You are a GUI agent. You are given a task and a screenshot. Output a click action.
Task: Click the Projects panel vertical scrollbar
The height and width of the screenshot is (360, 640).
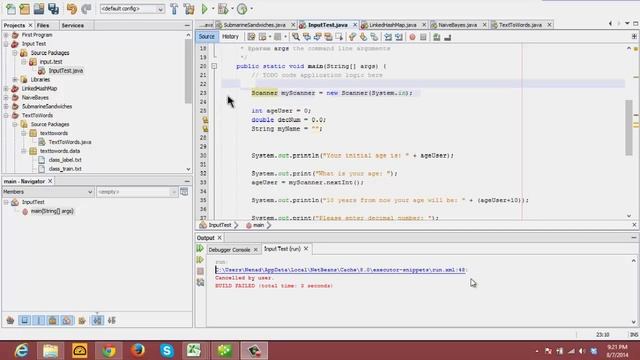188,72
